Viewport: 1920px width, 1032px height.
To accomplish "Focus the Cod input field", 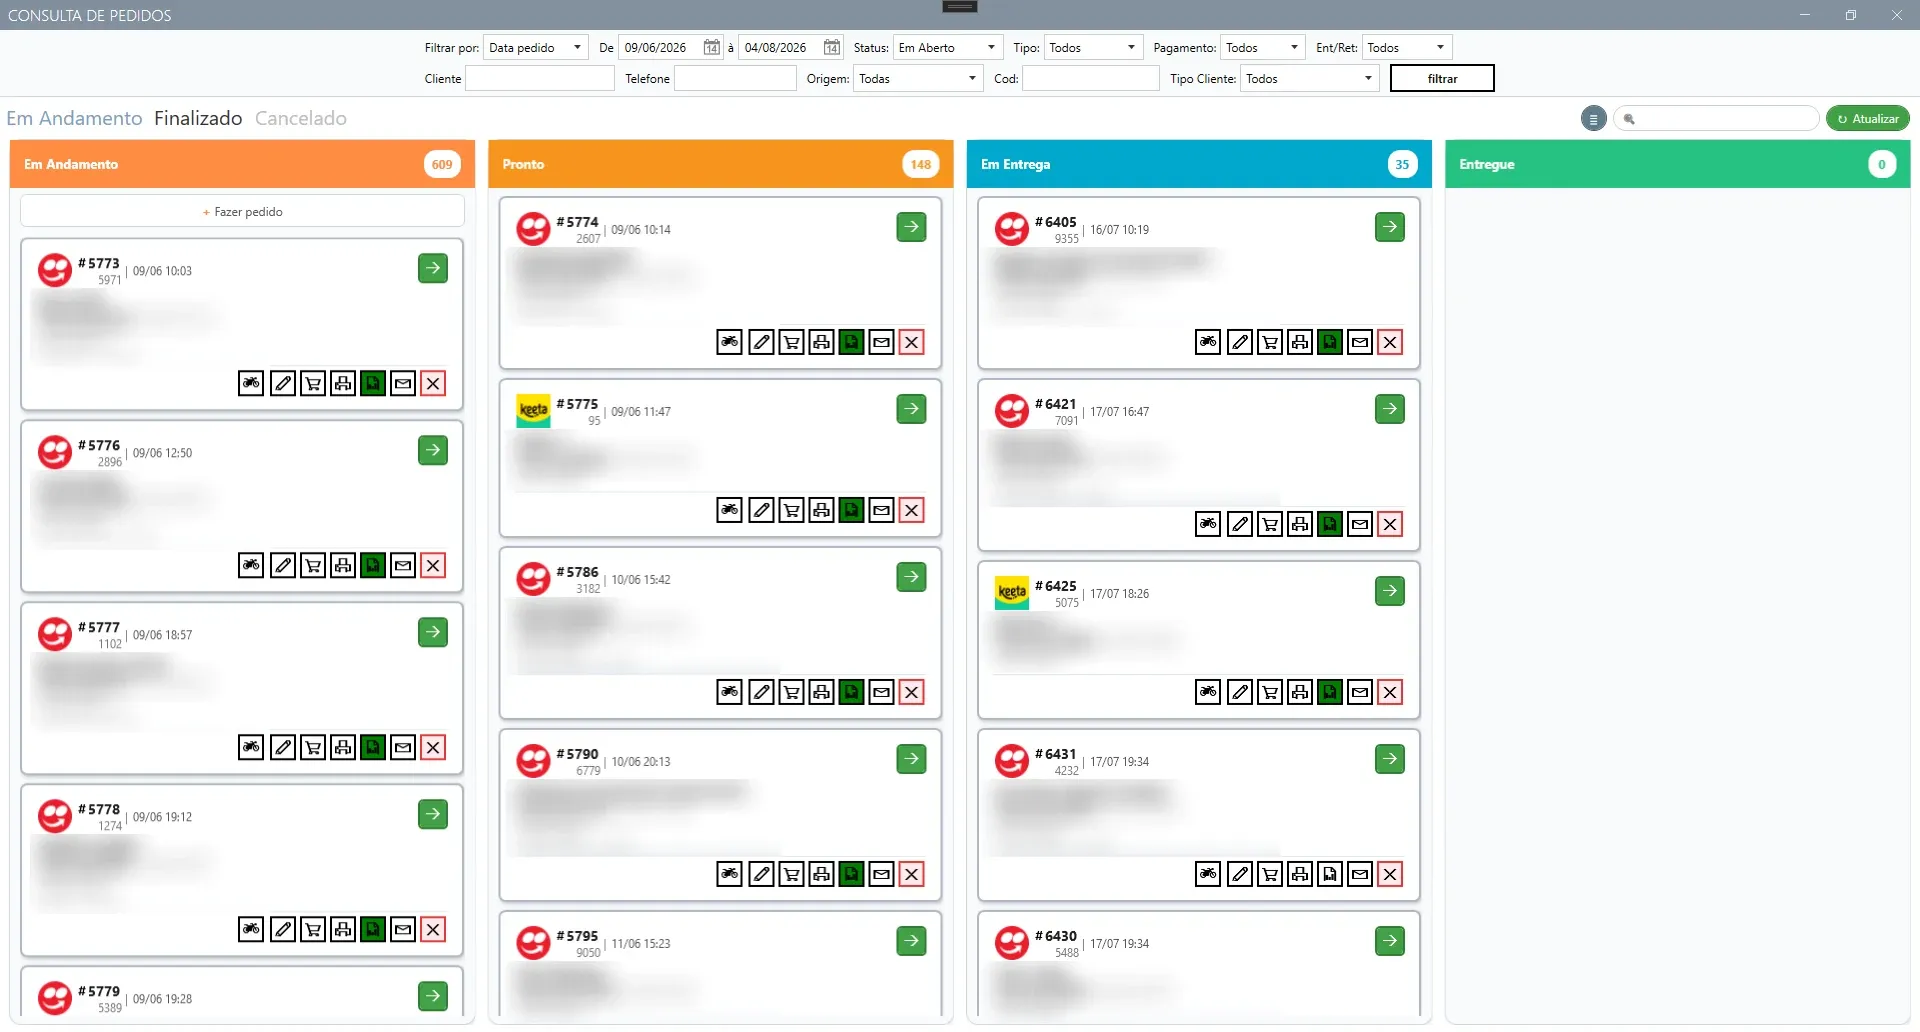I will [x=1091, y=79].
